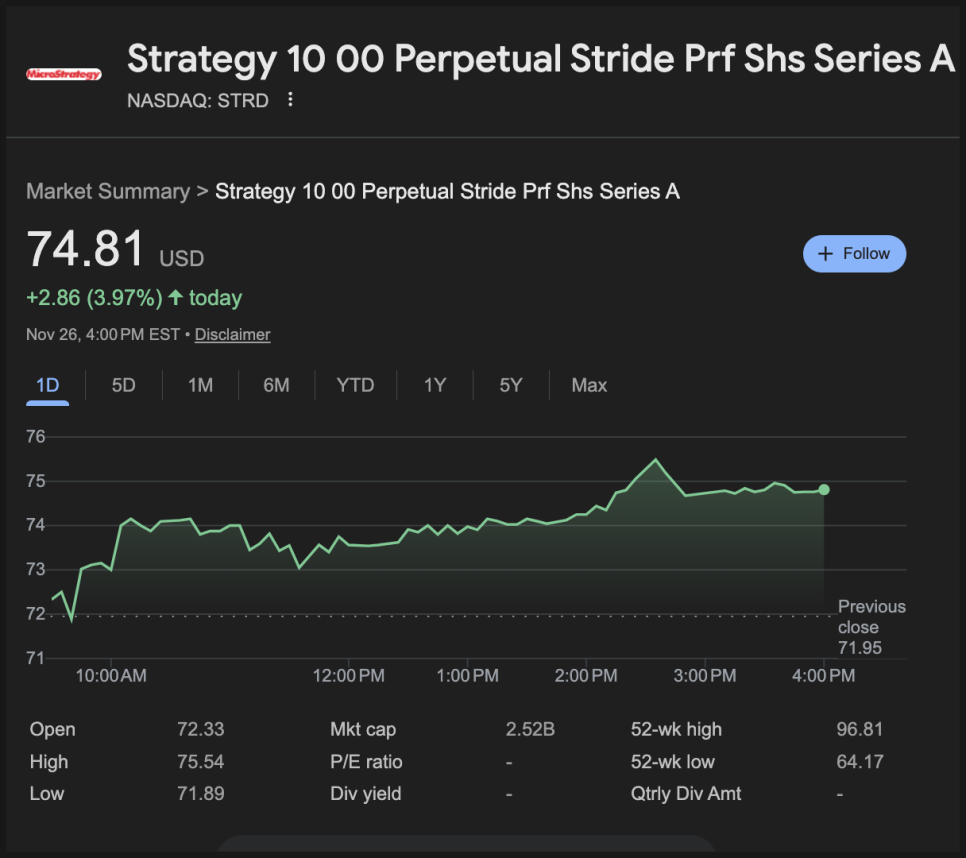Follow this STRD stock

click(x=854, y=254)
